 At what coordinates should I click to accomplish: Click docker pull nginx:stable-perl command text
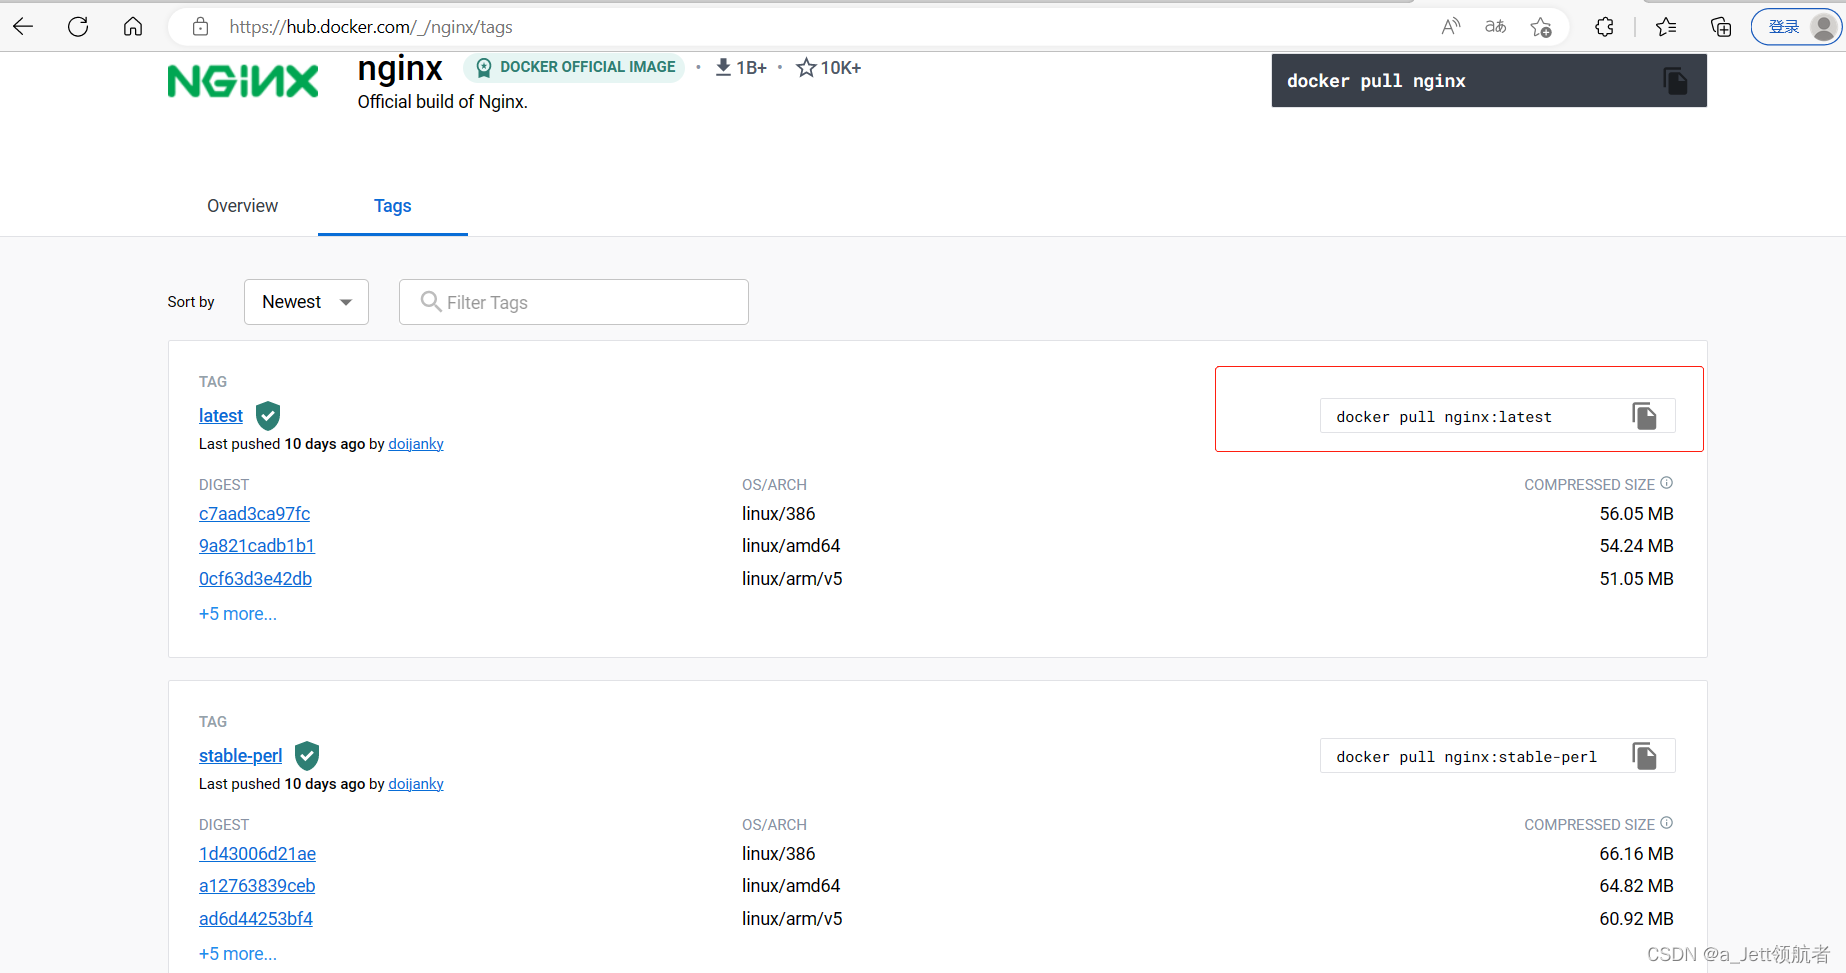coord(1466,757)
